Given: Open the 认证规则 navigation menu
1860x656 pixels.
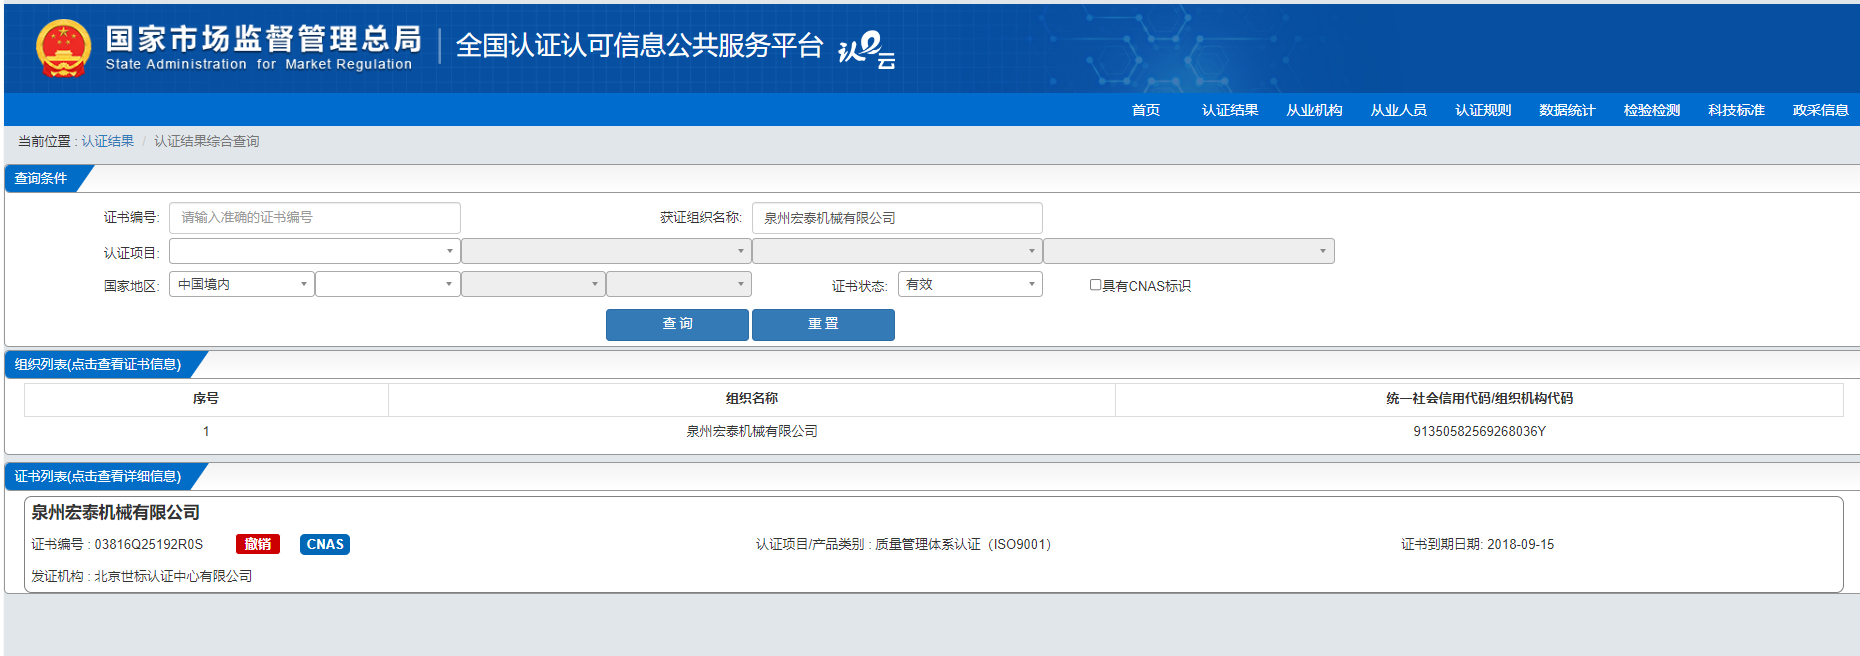Looking at the screenshot, I should pyautogui.click(x=1483, y=110).
